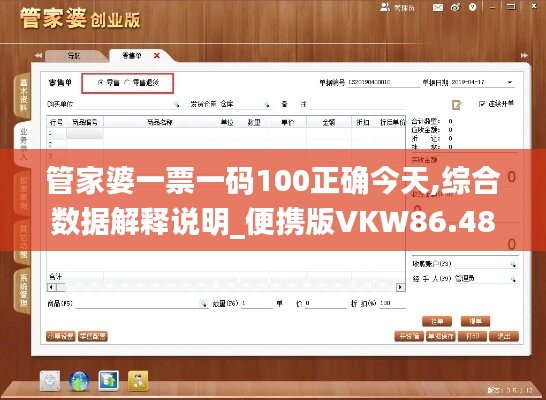Open the help question-mark icon
This screenshot has height=400, width=546.
(x=472, y=7)
